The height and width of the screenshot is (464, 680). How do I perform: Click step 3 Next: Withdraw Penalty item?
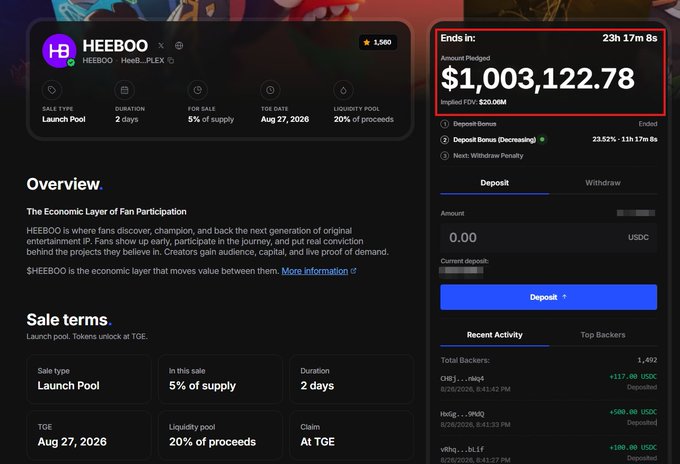click(x=482, y=156)
